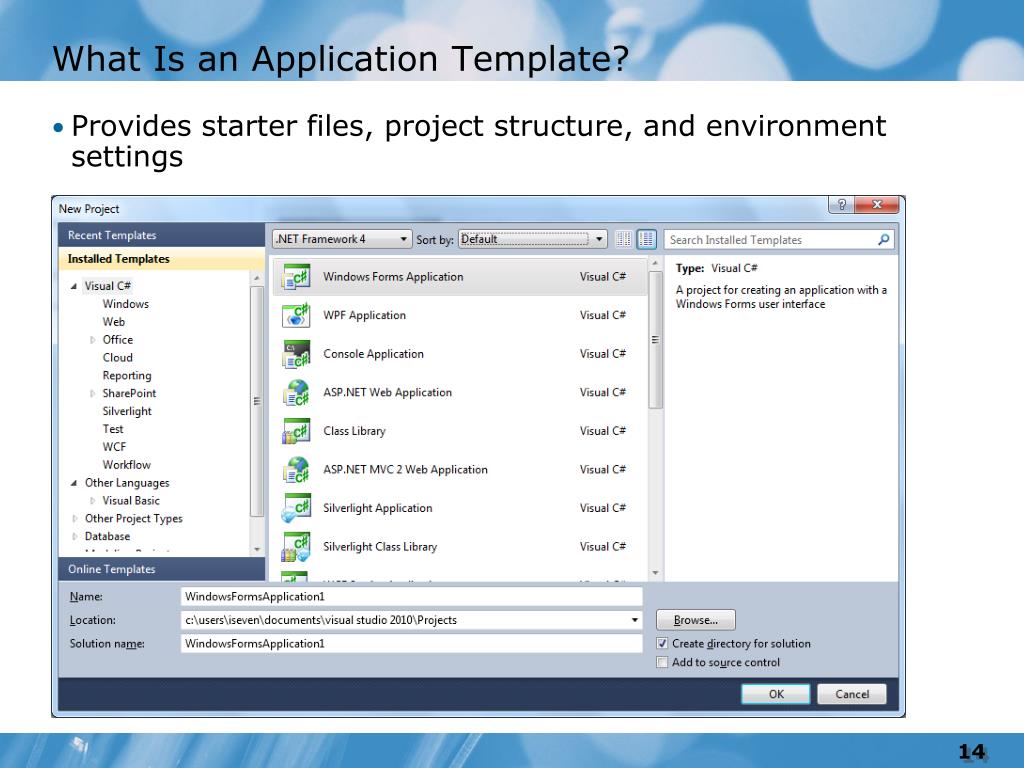This screenshot has width=1024, height=768.
Task: Select 'Silverlight Class Library' template name
Action: [x=380, y=547]
